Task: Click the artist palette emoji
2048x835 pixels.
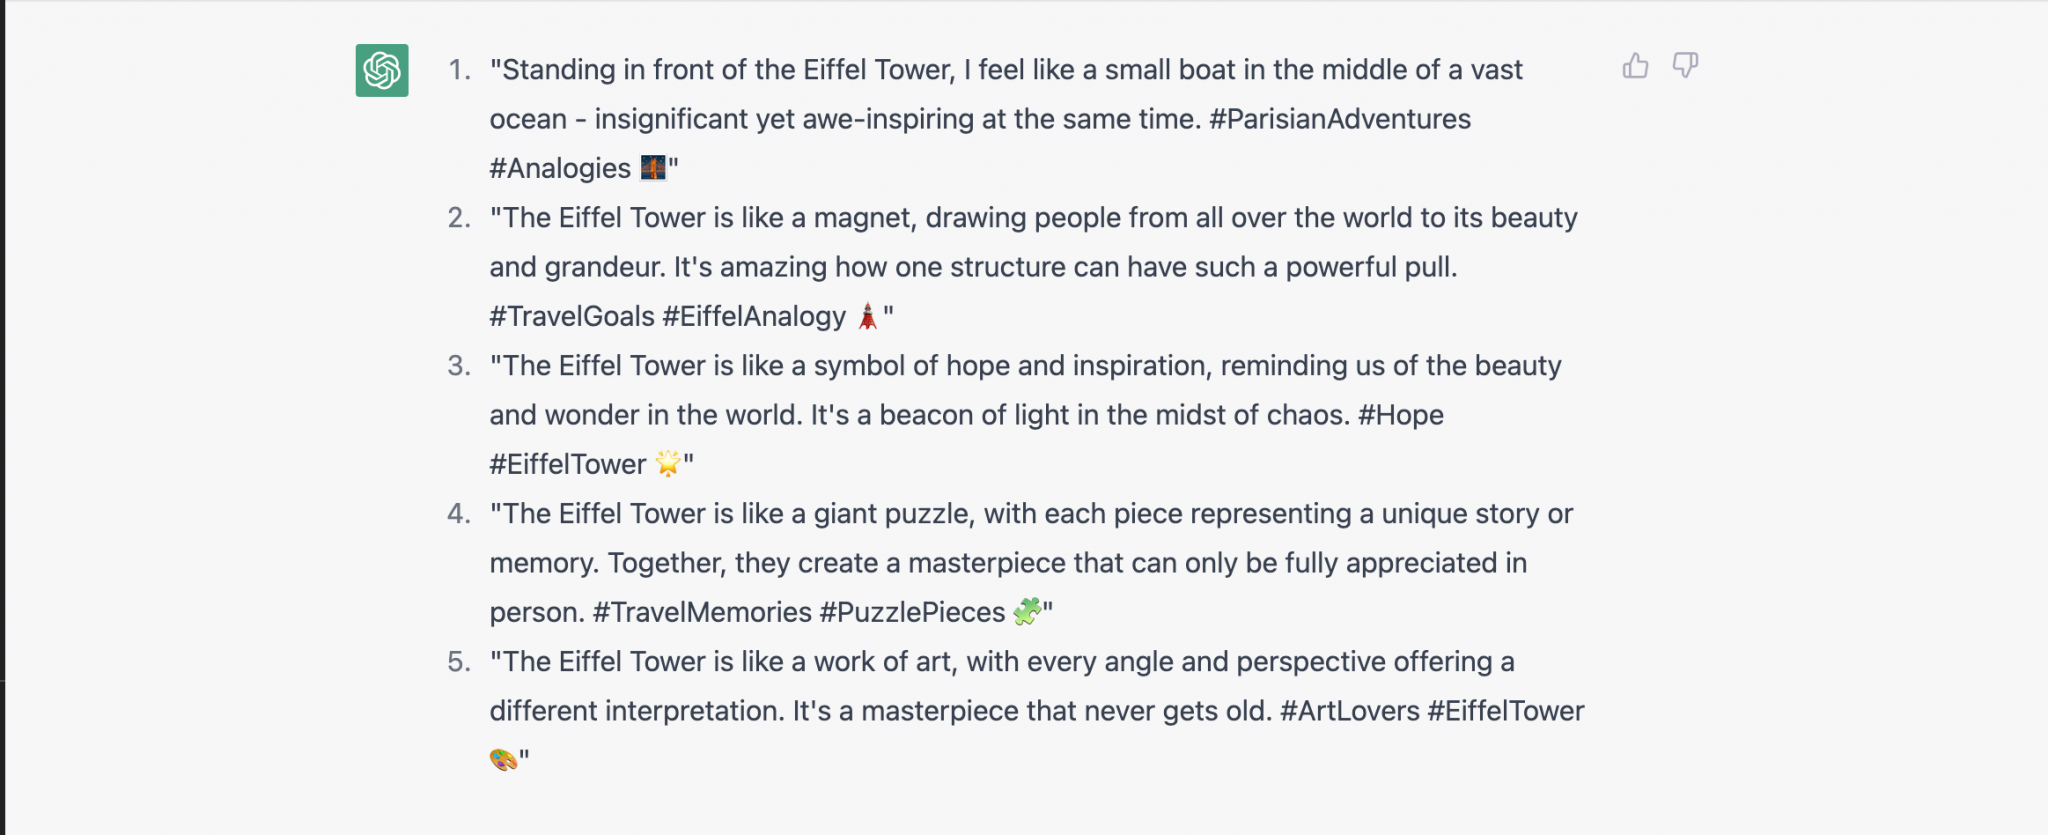Action: pos(503,760)
